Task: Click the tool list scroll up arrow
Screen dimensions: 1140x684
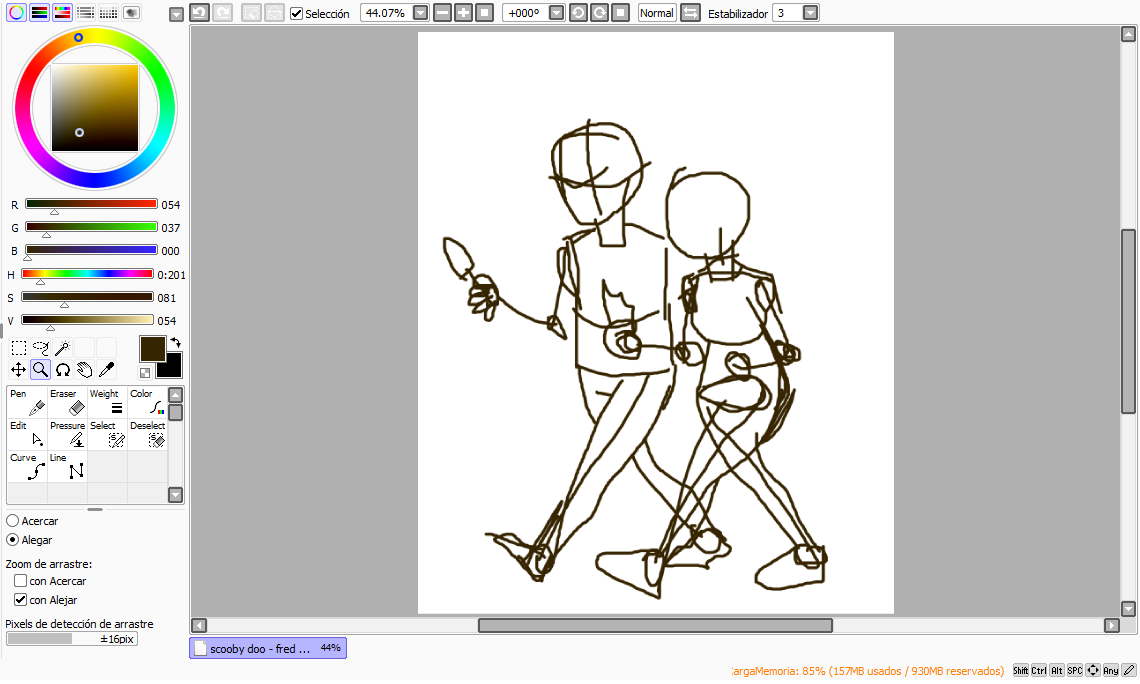Action: click(x=175, y=395)
